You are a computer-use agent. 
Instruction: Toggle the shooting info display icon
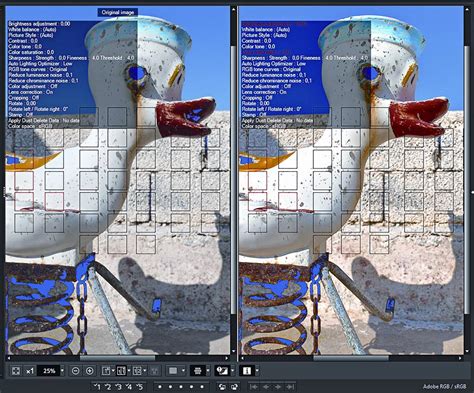tap(246, 371)
